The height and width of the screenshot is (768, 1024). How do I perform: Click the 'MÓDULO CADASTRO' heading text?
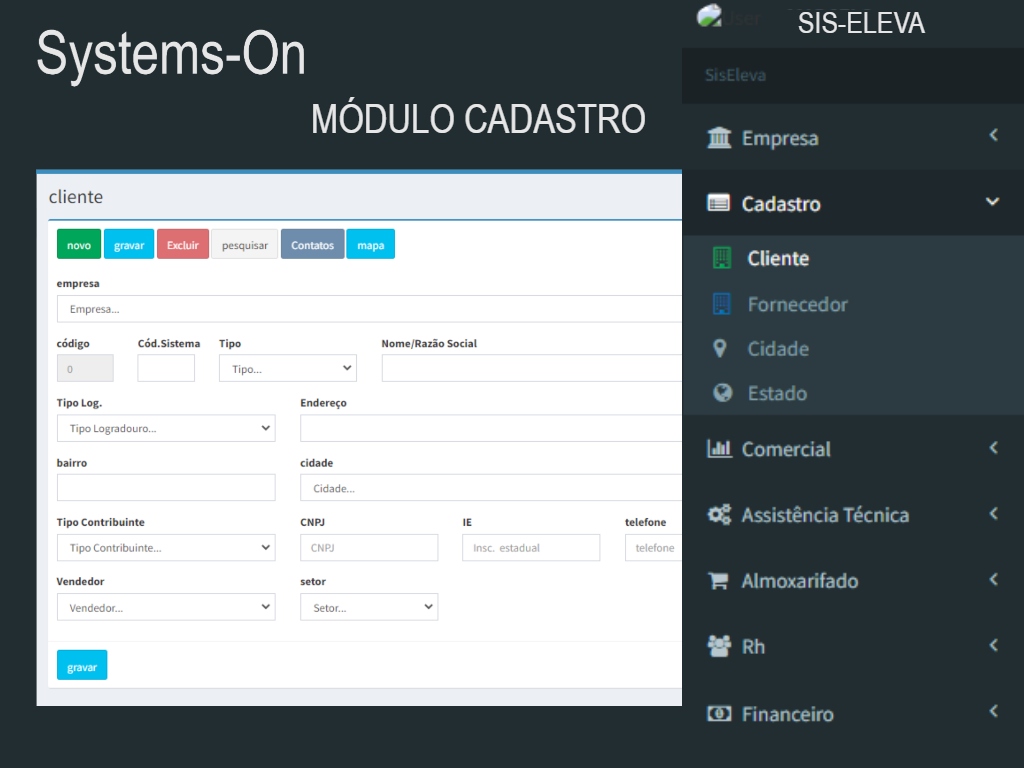click(x=478, y=119)
